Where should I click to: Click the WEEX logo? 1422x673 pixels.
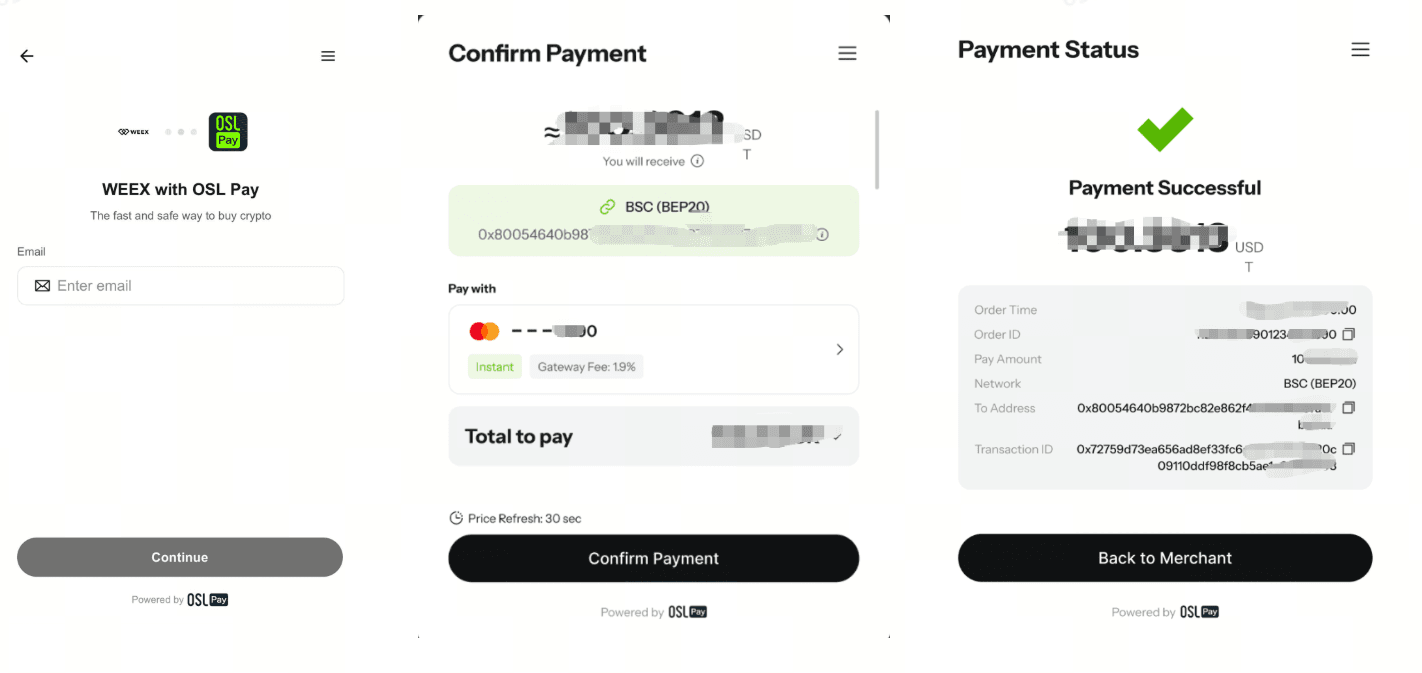point(133,132)
